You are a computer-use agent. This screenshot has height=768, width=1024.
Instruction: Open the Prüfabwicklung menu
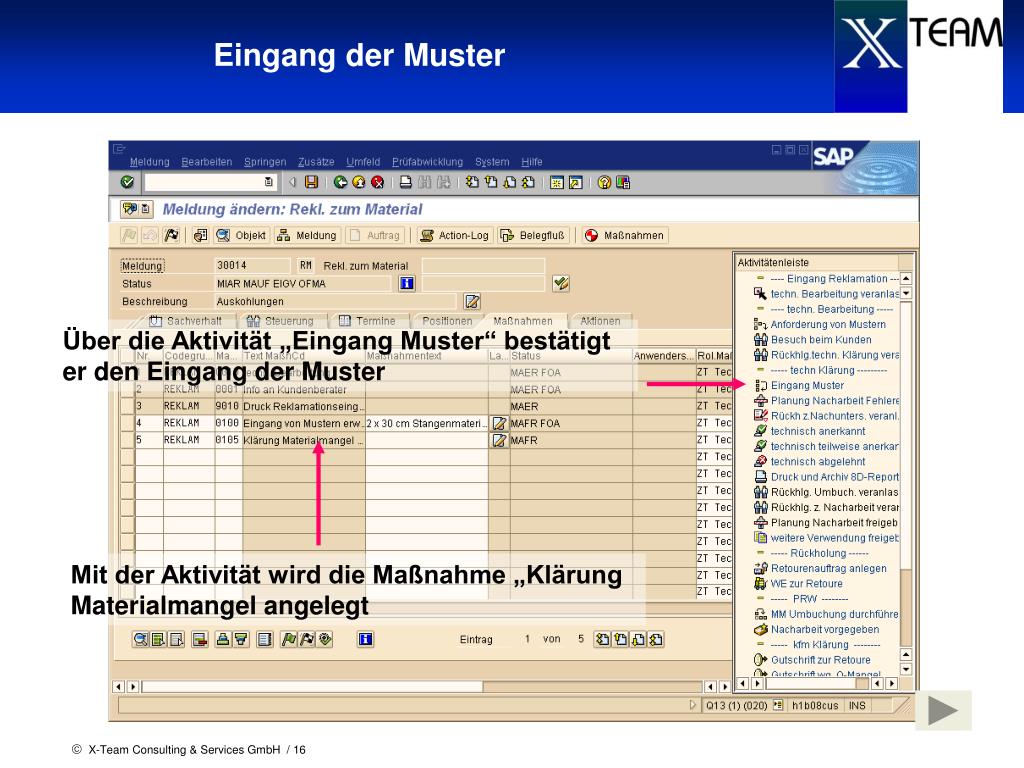coord(427,162)
